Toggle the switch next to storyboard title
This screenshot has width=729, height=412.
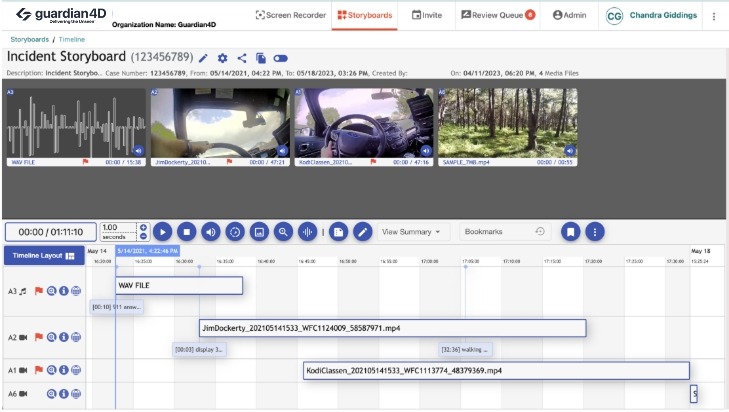click(x=280, y=58)
